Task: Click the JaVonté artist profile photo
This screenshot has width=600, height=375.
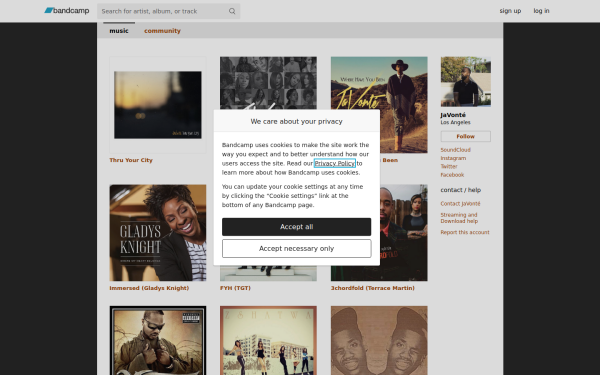Action: click(466, 82)
